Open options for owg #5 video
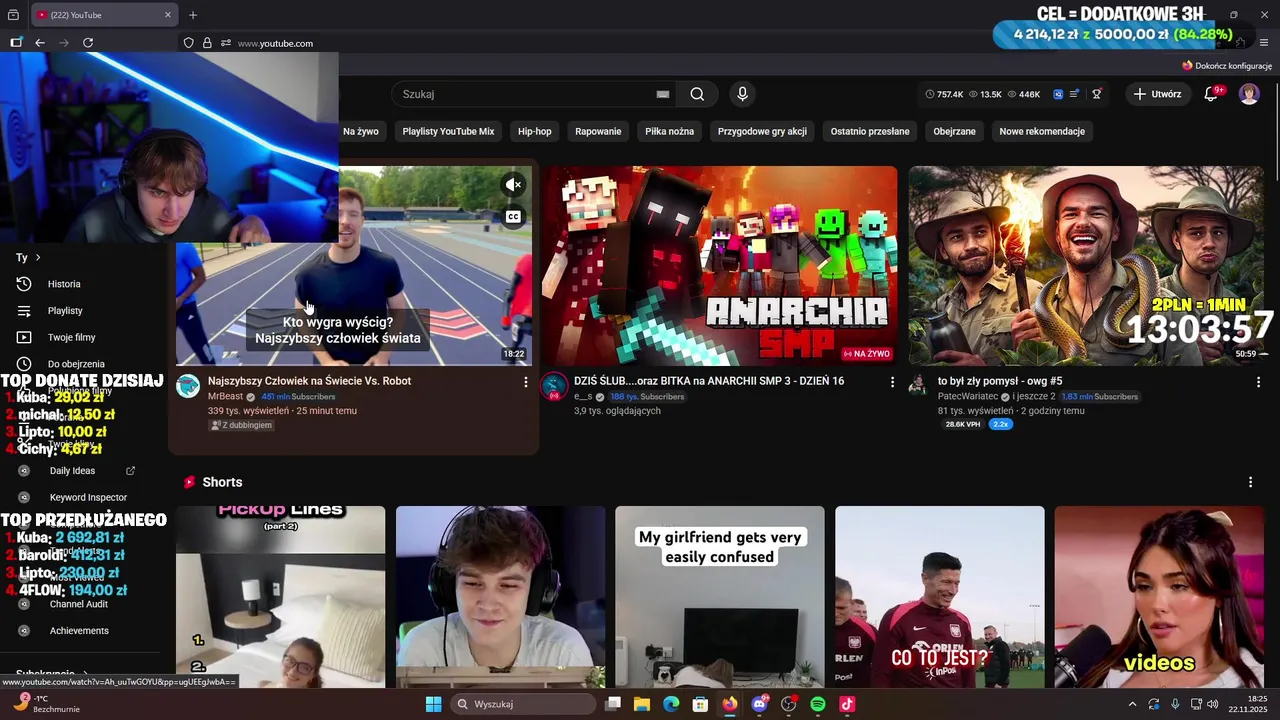 [x=1258, y=382]
